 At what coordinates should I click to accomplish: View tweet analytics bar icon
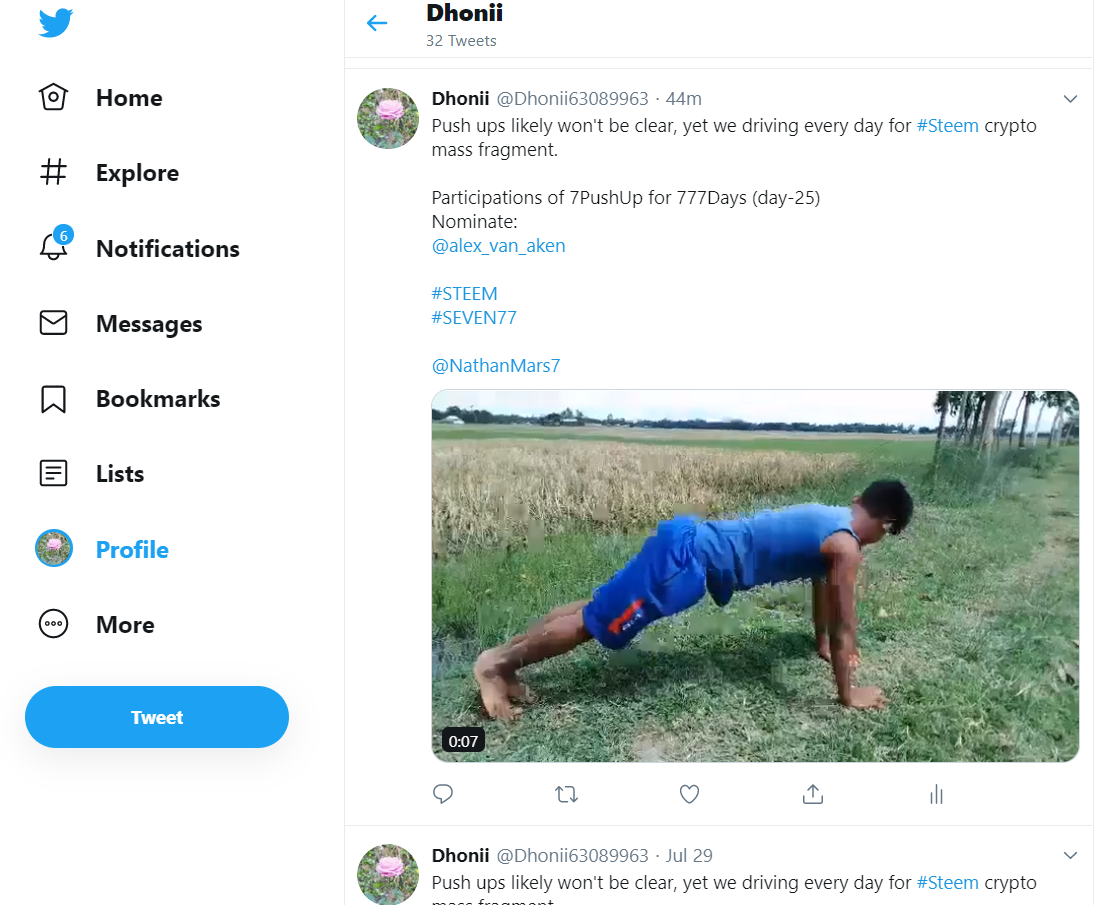tap(936, 794)
